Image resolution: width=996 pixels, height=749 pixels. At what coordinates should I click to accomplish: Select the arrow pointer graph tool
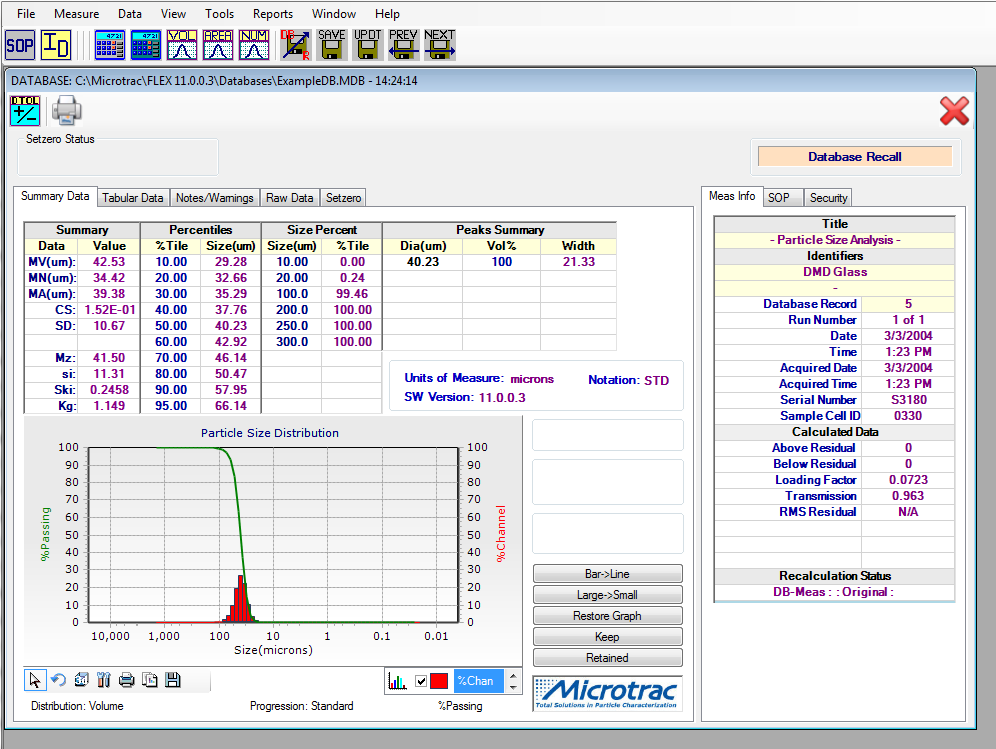[34, 680]
